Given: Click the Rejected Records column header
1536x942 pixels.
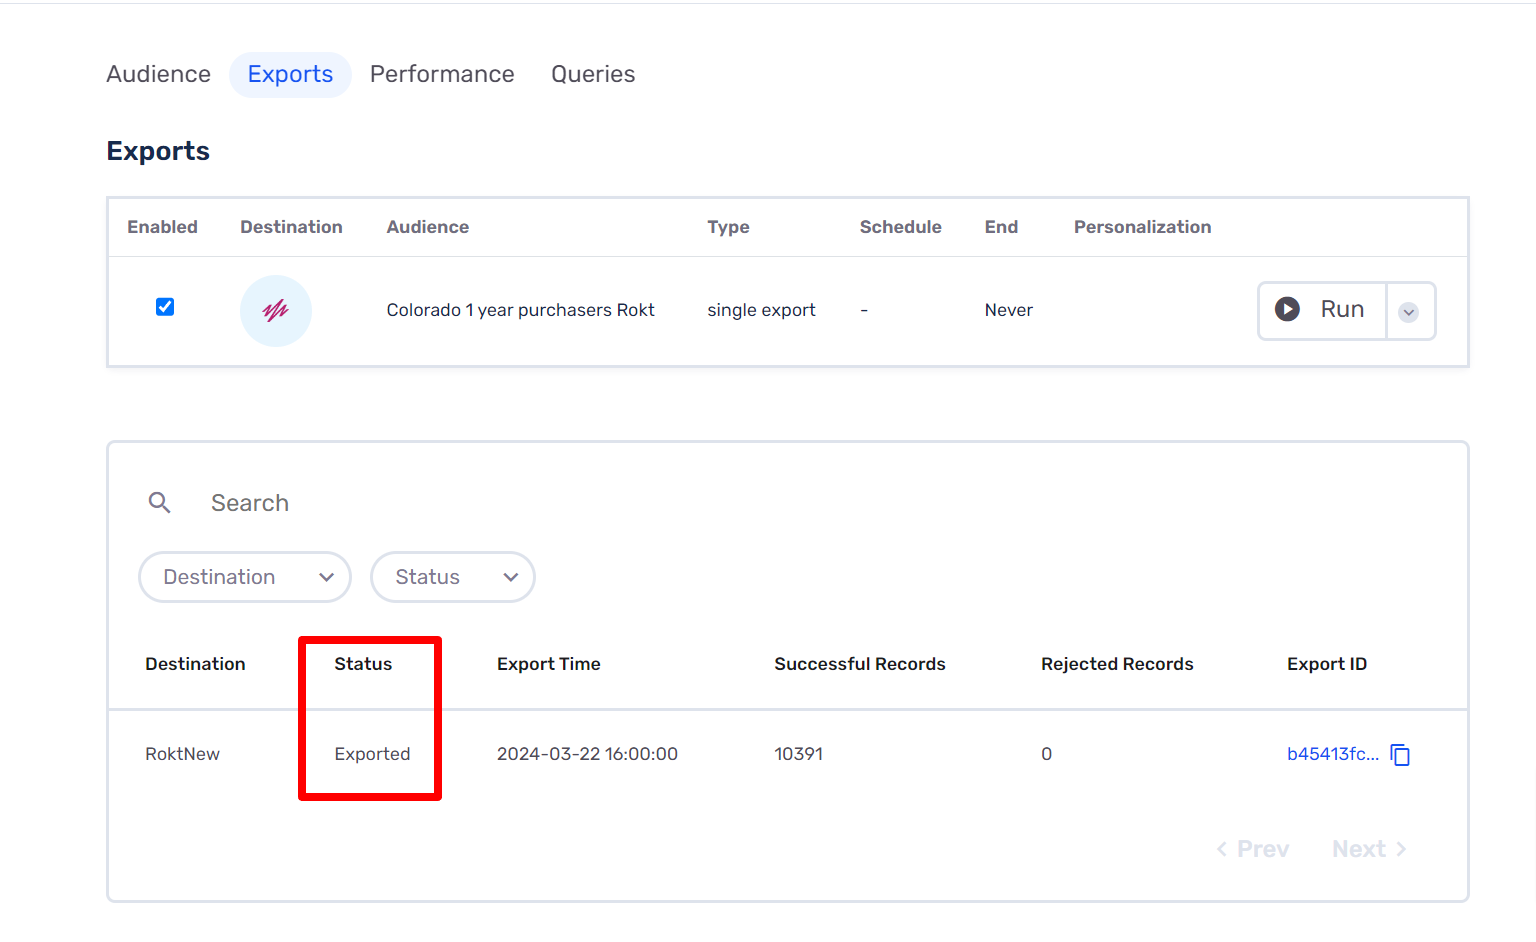Looking at the screenshot, I should click(x=1117, y=664).
